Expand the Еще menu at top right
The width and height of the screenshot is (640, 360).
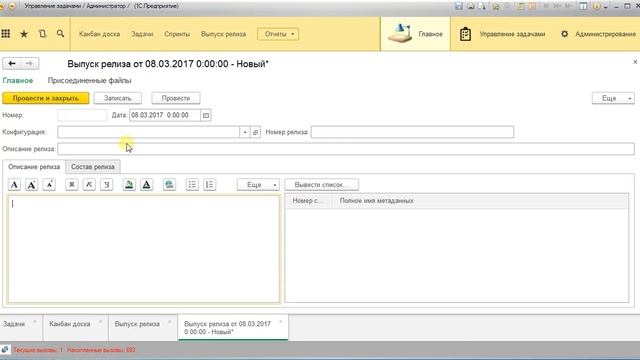(x=613, y=98)
